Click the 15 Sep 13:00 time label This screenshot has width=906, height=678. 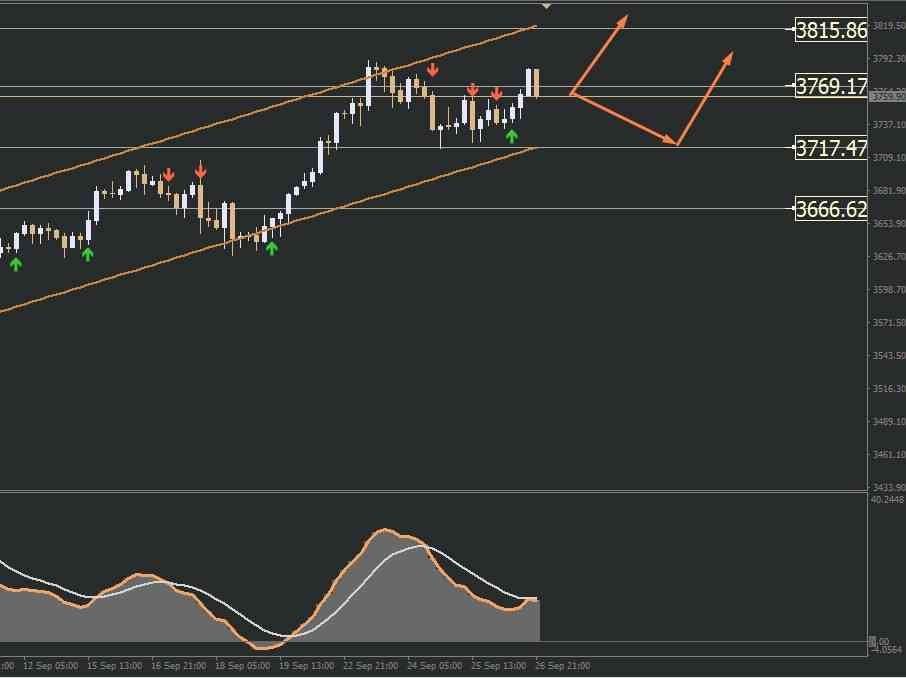coord(114,666)
